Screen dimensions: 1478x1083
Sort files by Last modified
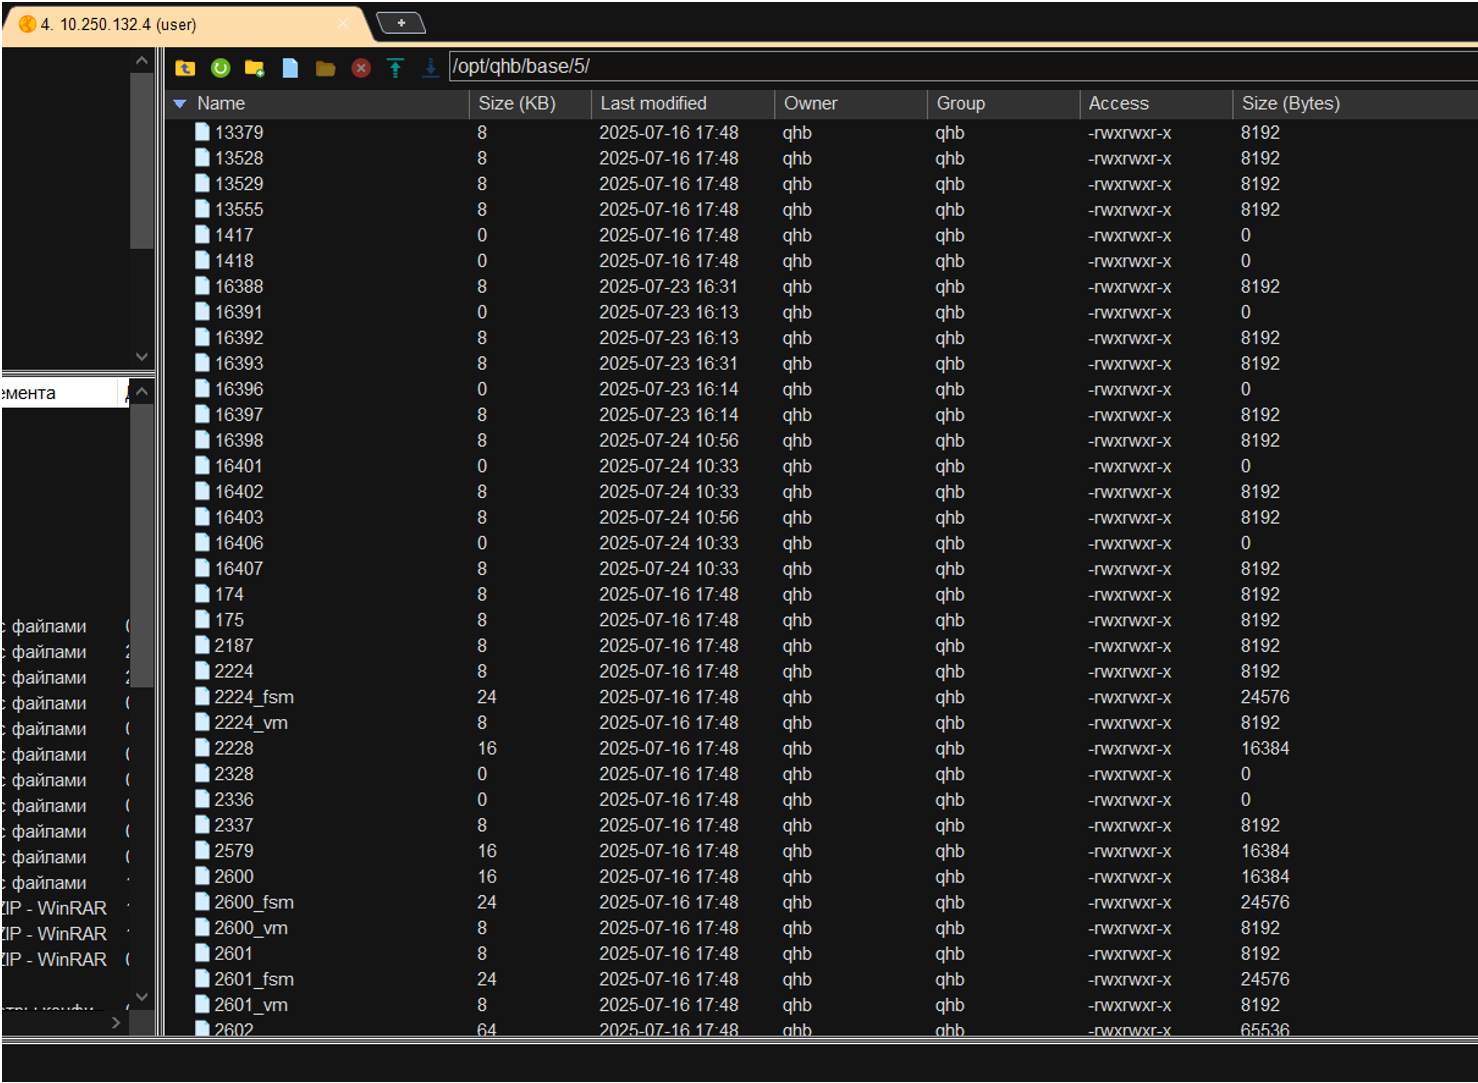pyautogui.click(x=653, y=103)
